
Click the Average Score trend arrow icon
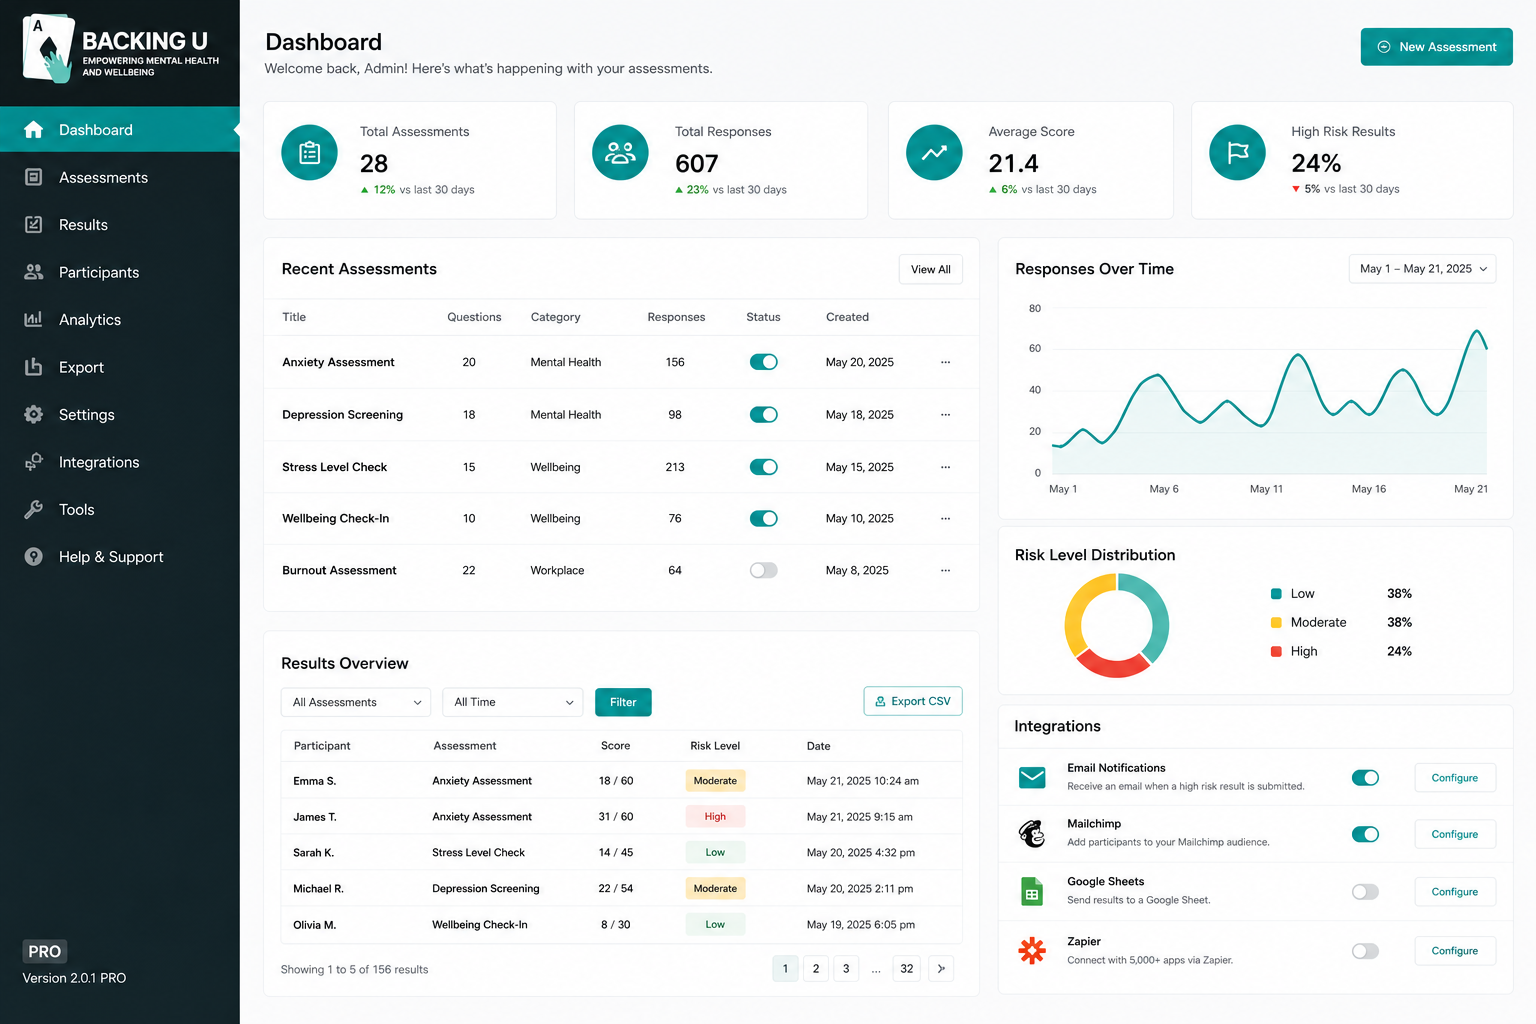pyautogui.click(x=934, y=152)
